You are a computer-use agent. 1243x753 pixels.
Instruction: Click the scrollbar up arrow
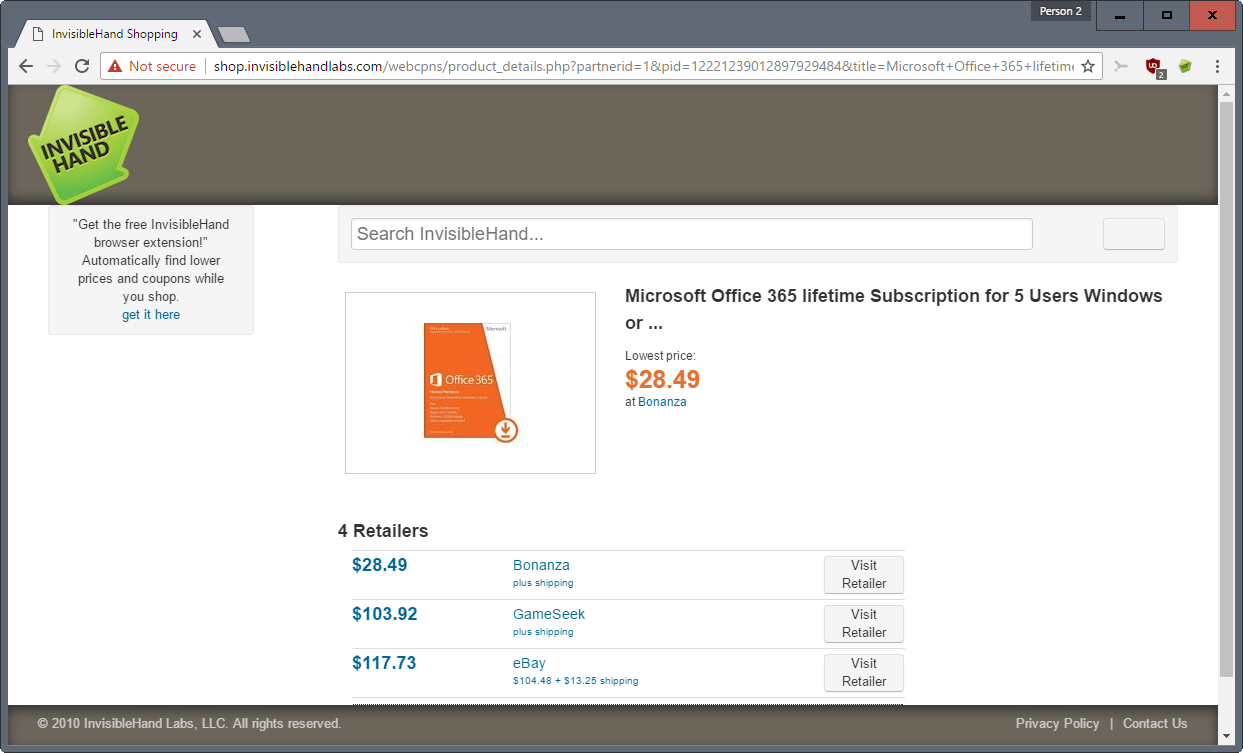pyautogui.click(x=1226, y=93)
